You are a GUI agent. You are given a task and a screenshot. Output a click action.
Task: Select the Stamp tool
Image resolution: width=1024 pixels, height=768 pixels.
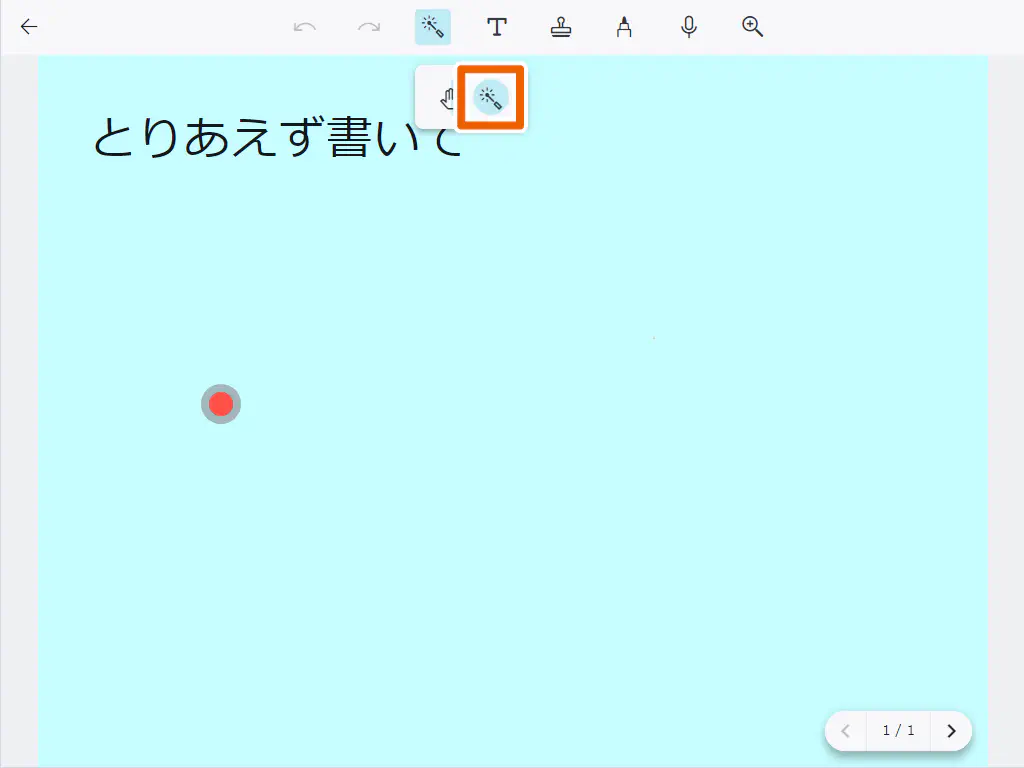coord(561,27)
